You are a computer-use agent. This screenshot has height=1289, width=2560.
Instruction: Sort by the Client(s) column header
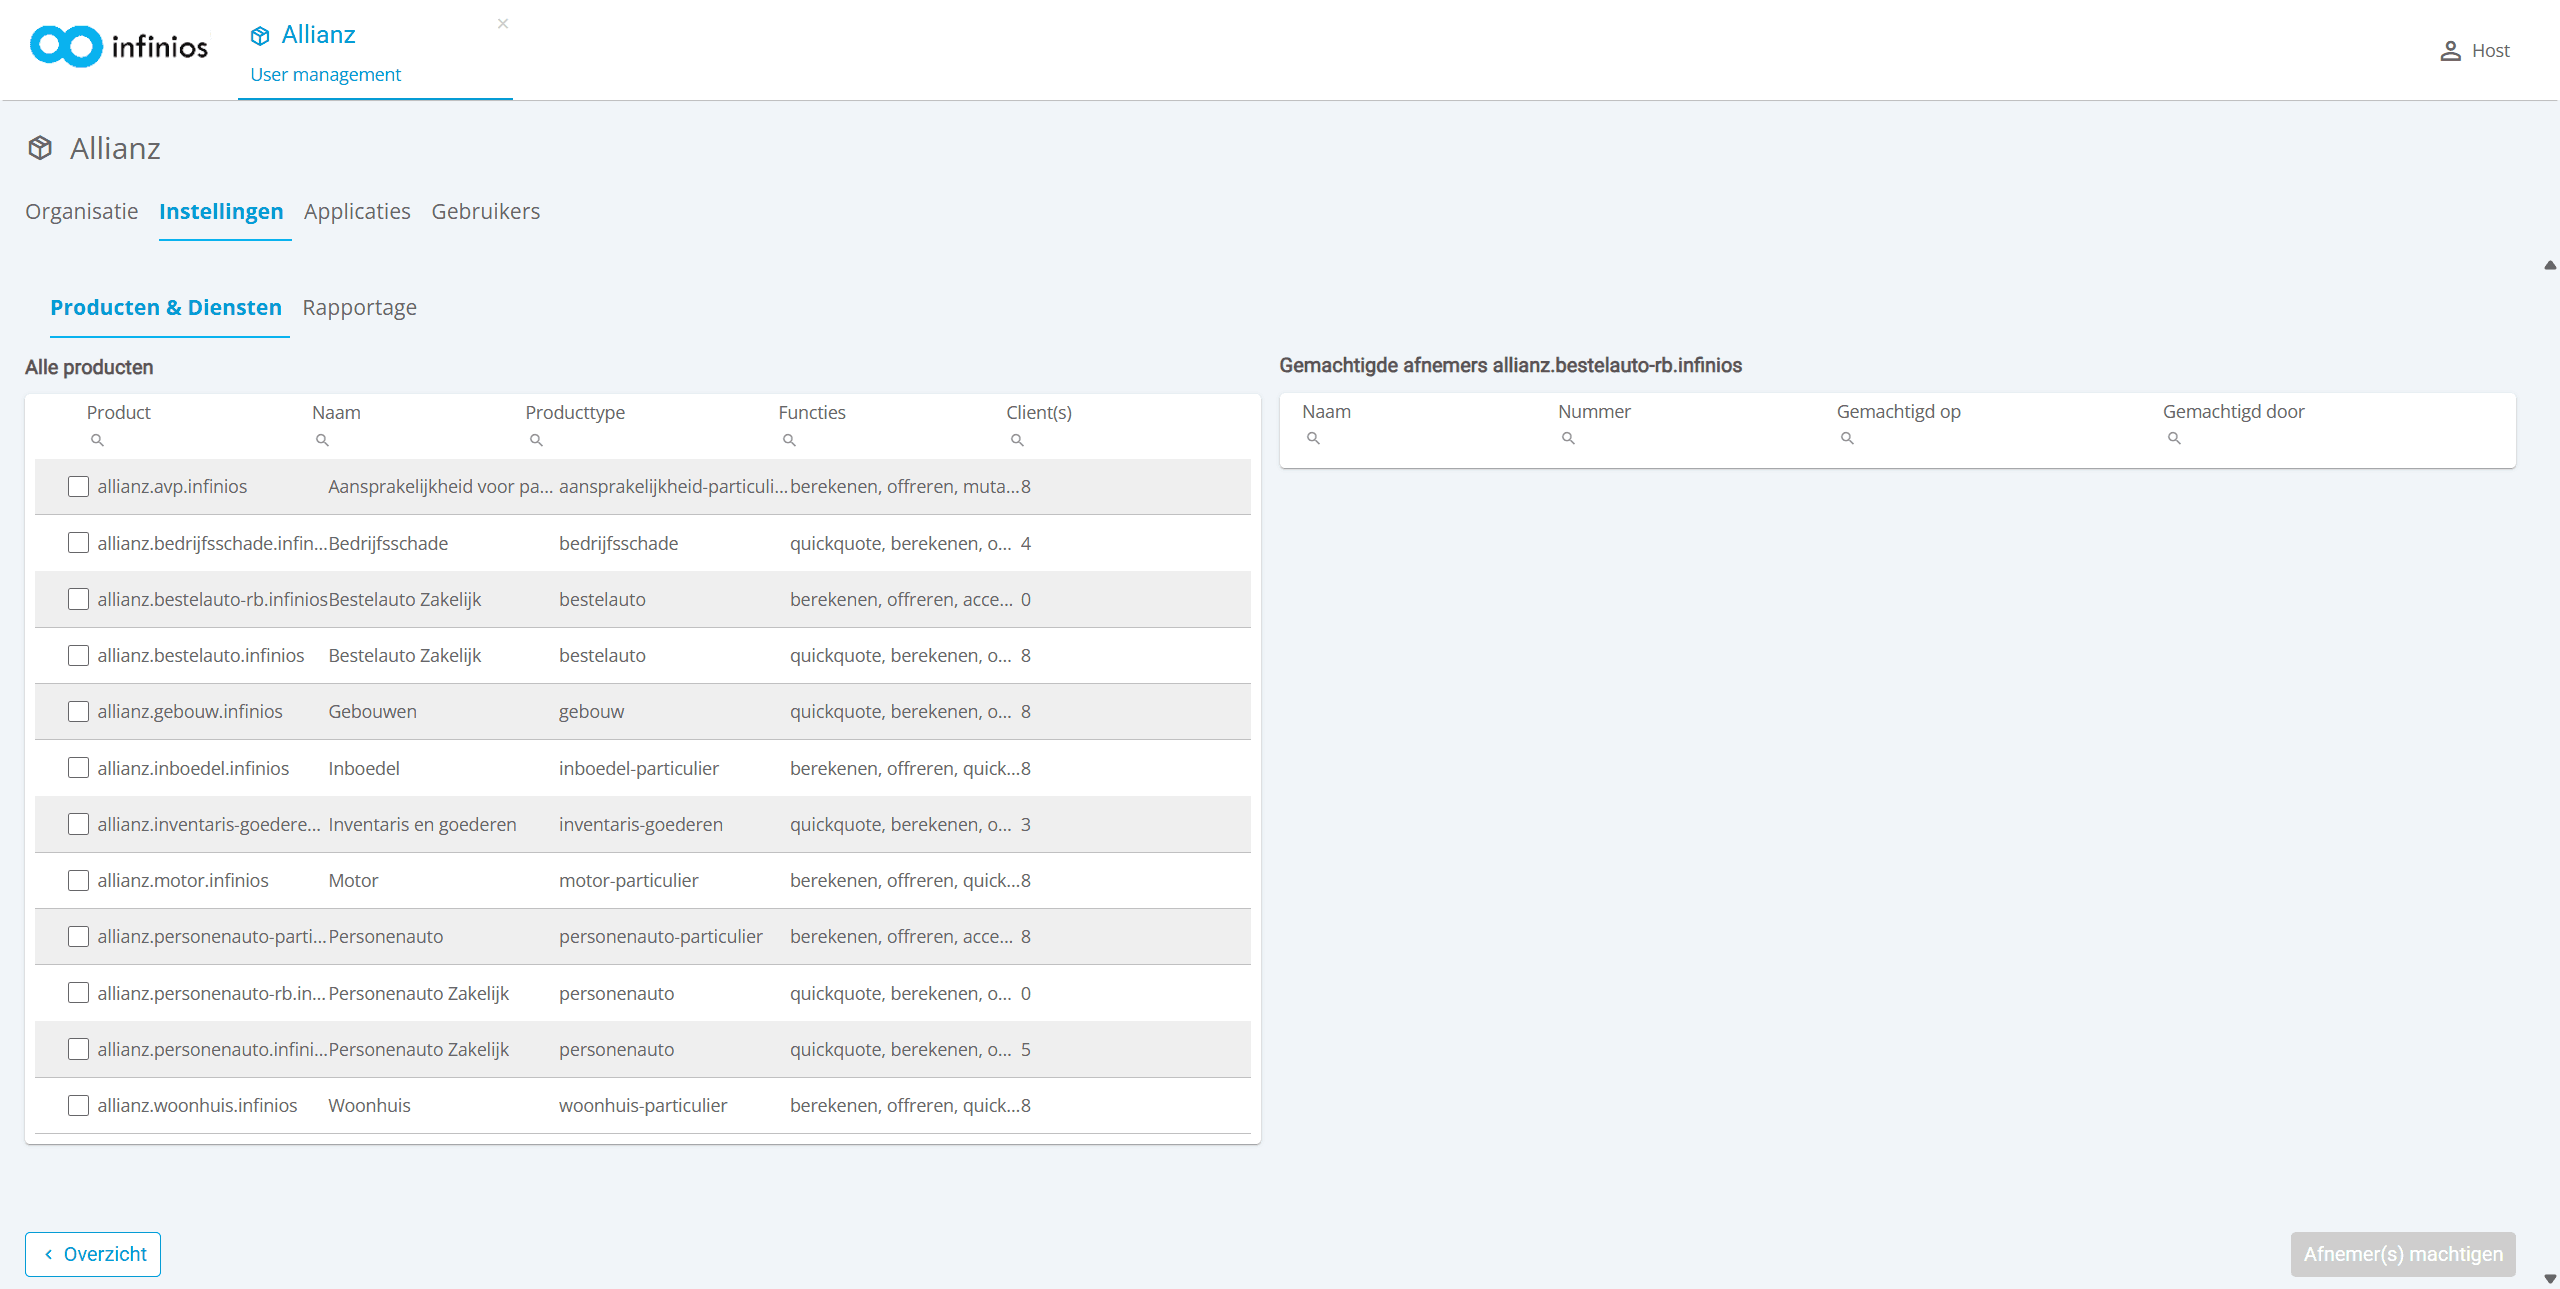pos(1039,412)
